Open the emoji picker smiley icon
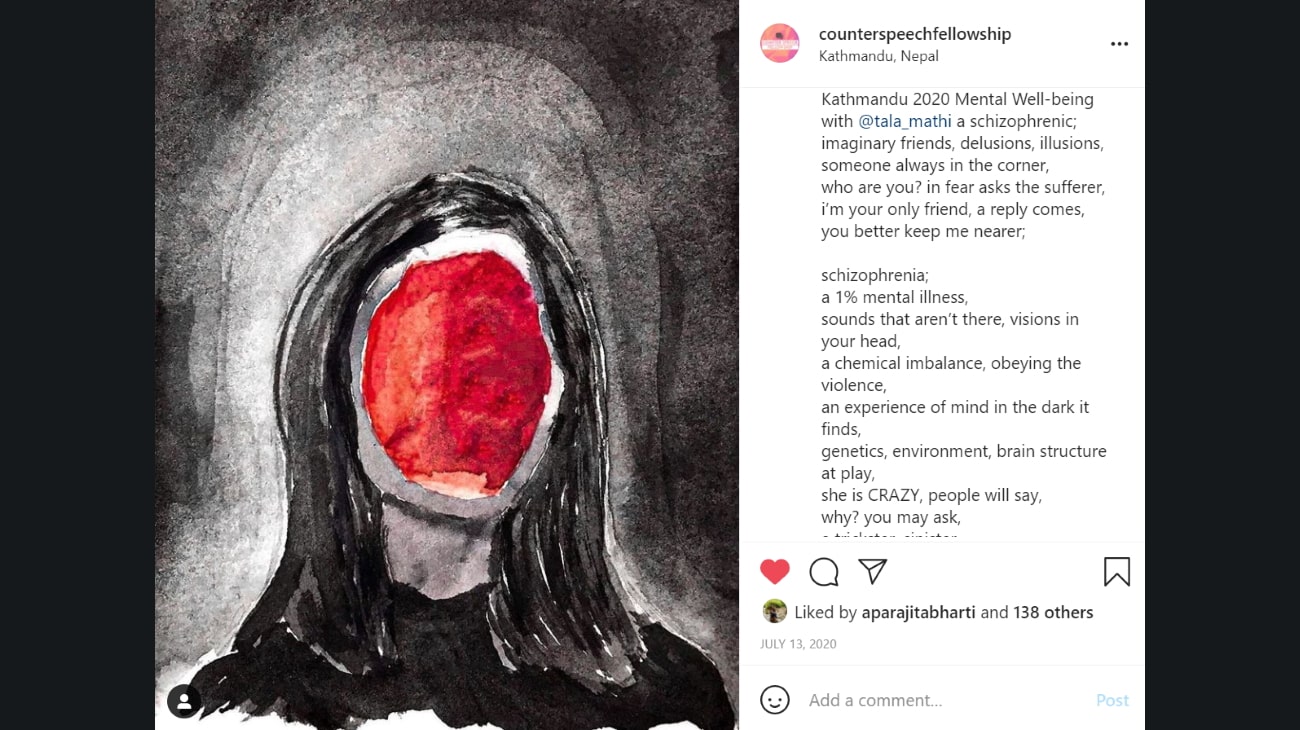This screenshot has width=1300, height=730. coord(775,700)
